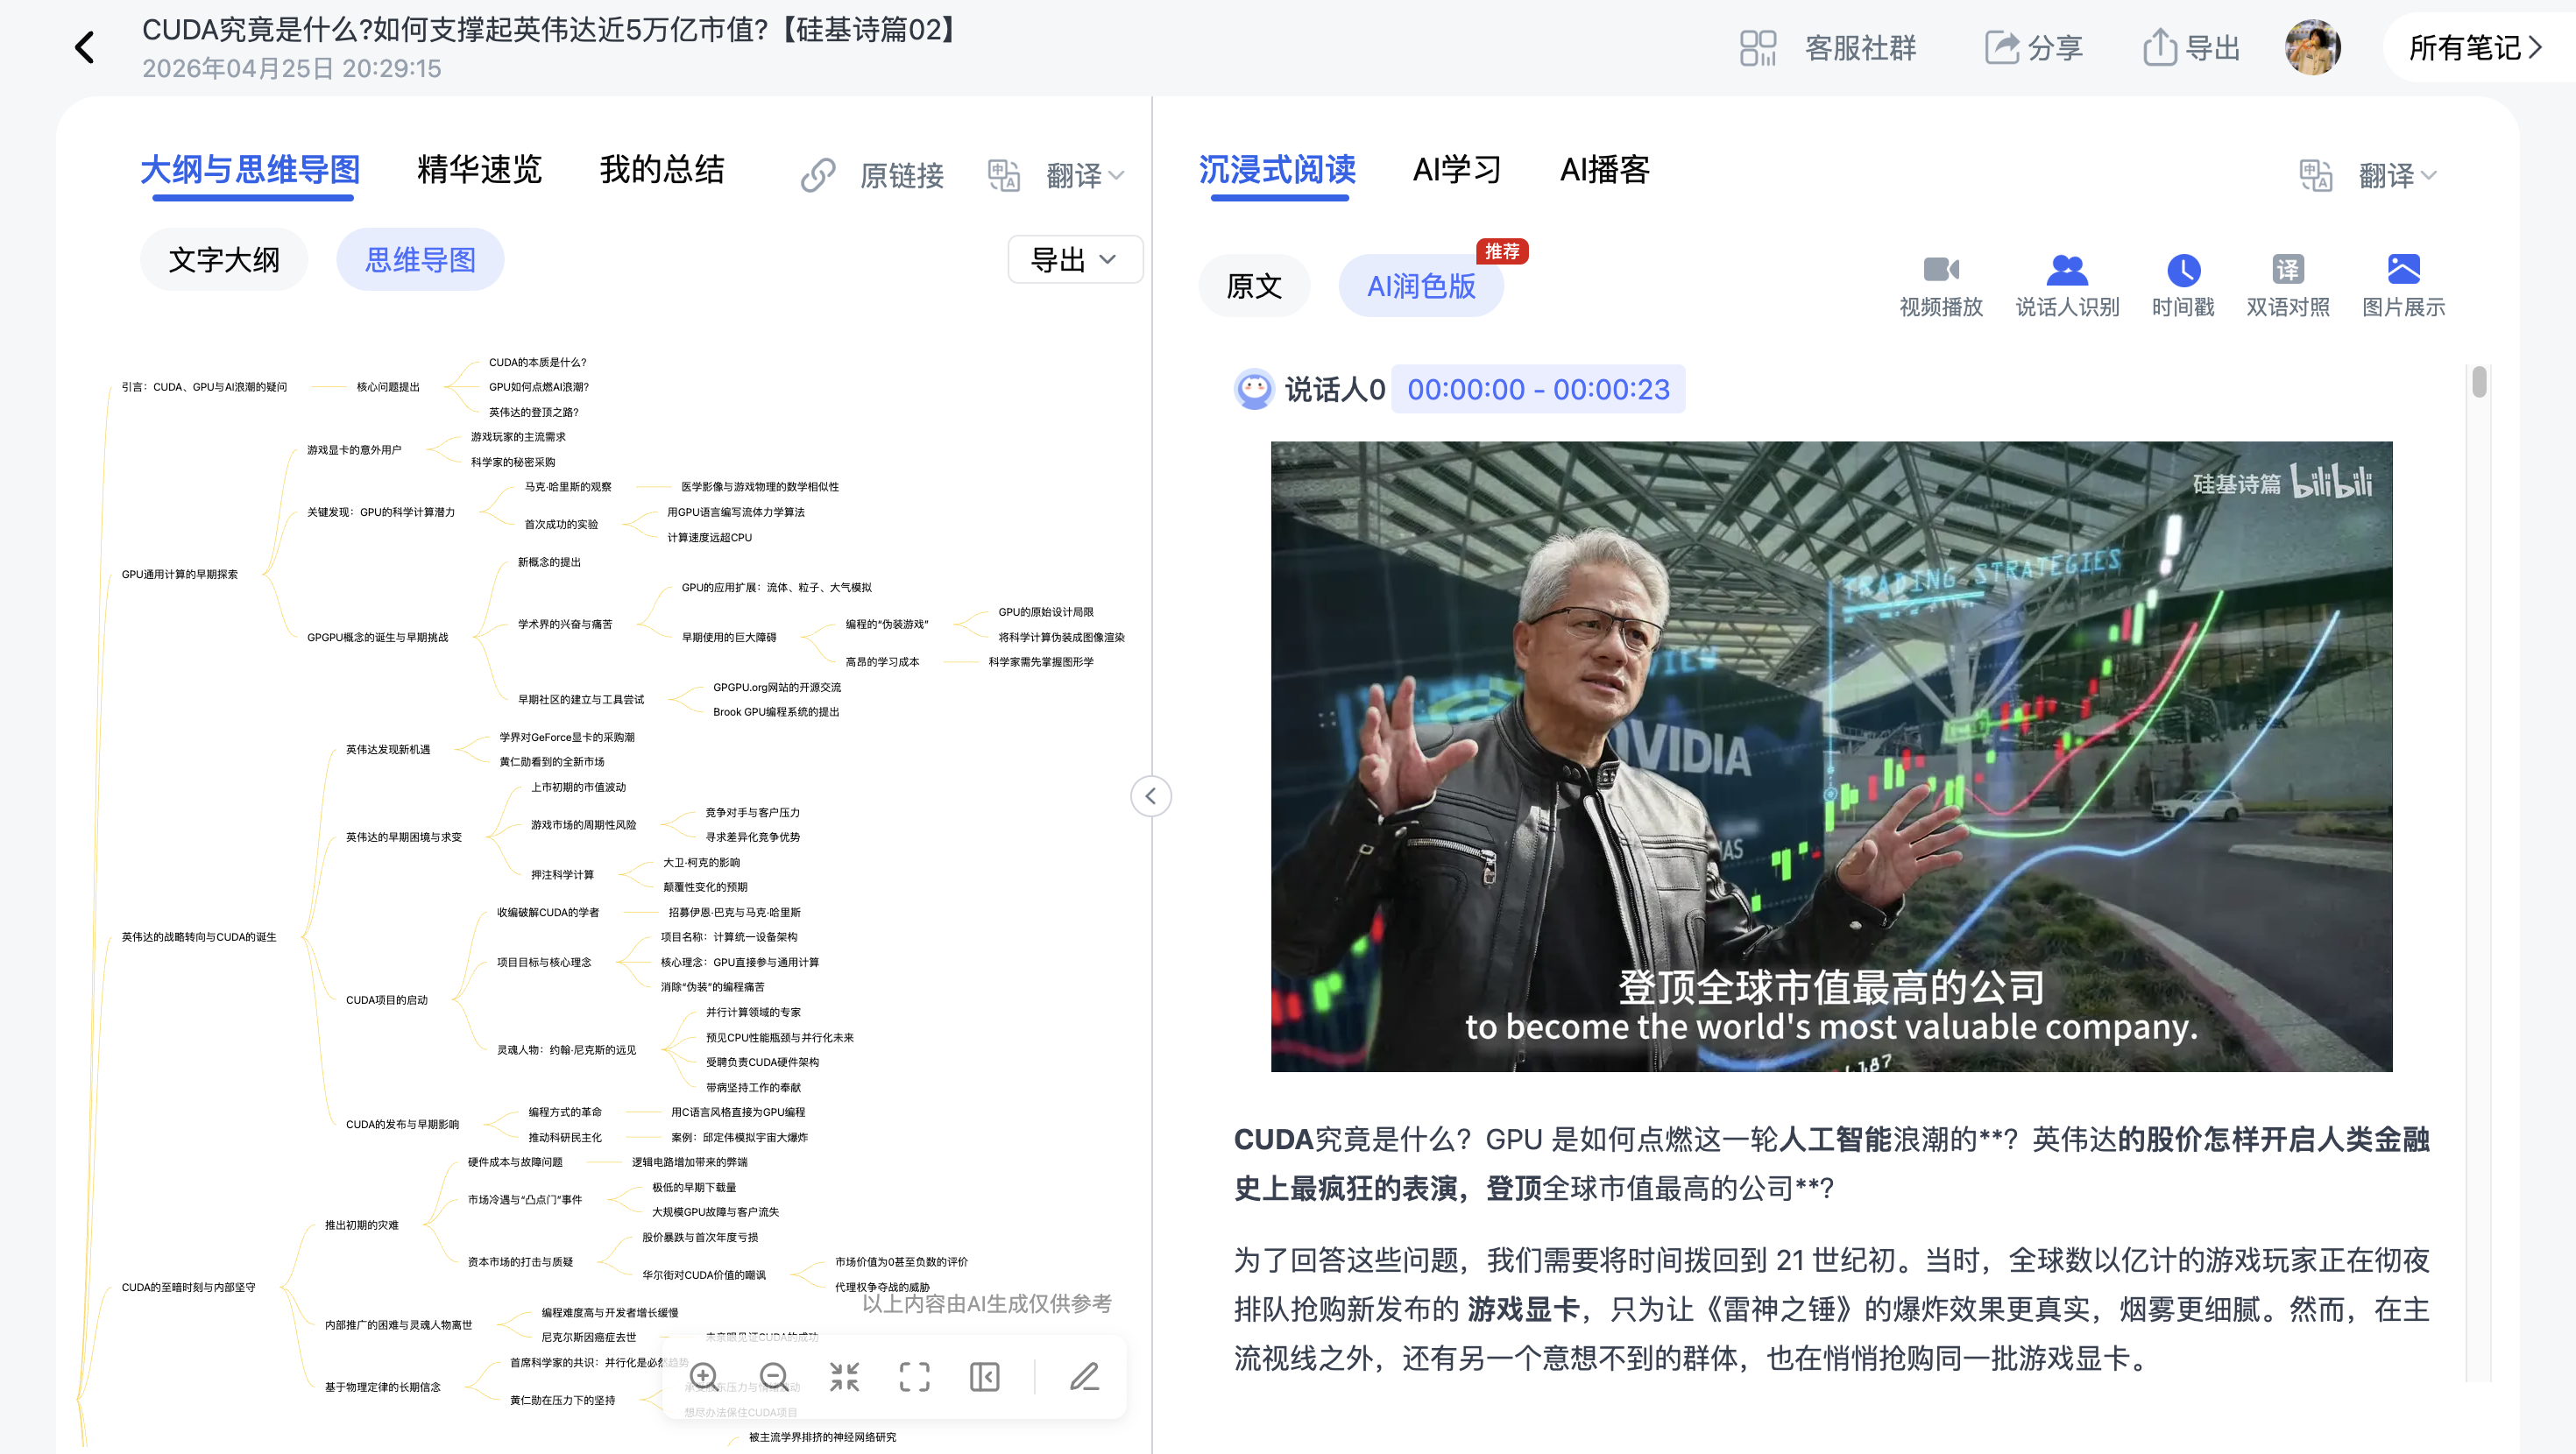Click node 引言：CUDA、GPU与AI浪潮的疑问

204,387
